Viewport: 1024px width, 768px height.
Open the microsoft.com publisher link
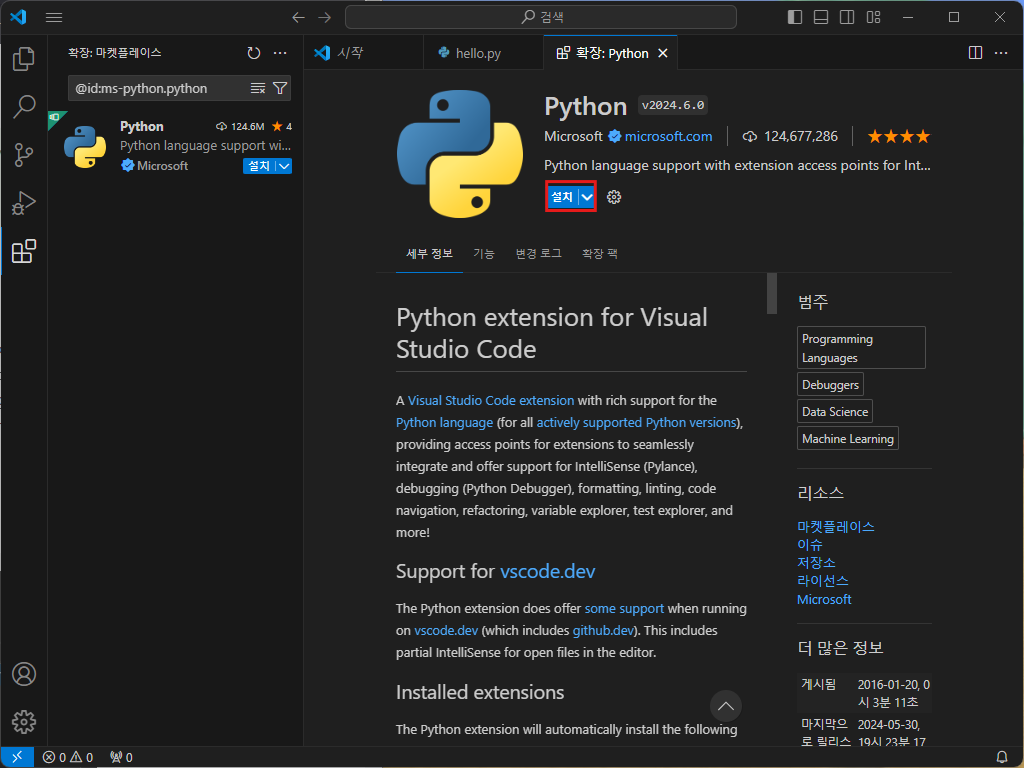(668, 136)
